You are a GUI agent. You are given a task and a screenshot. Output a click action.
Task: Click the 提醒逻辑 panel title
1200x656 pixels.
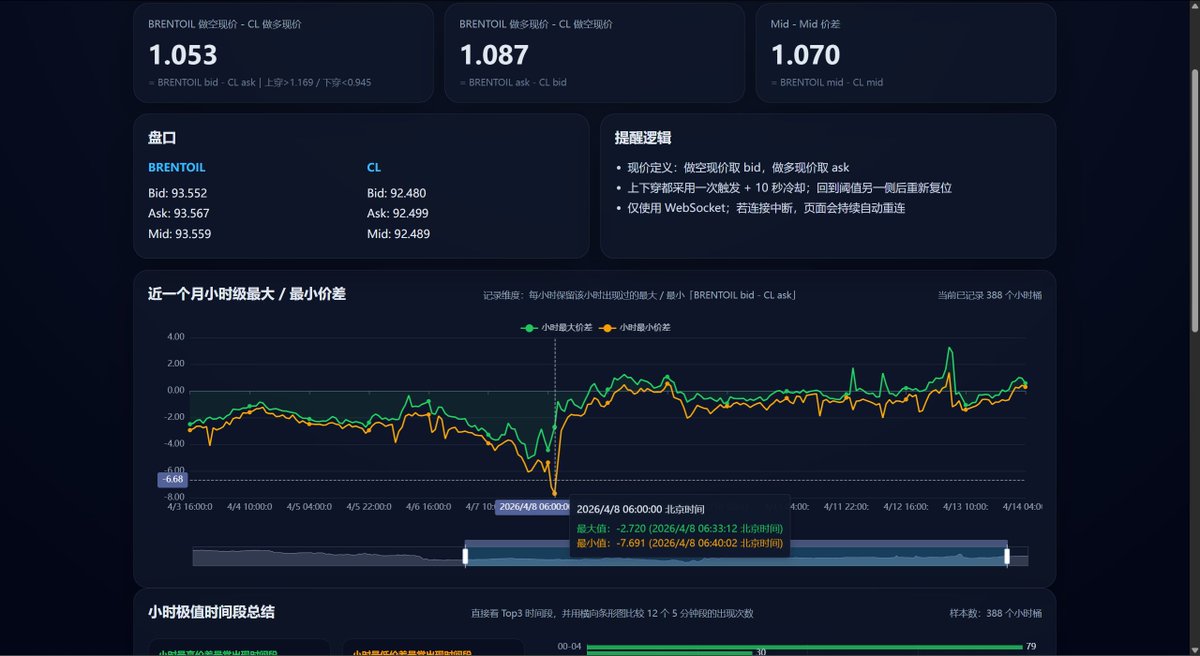point(643,138)
